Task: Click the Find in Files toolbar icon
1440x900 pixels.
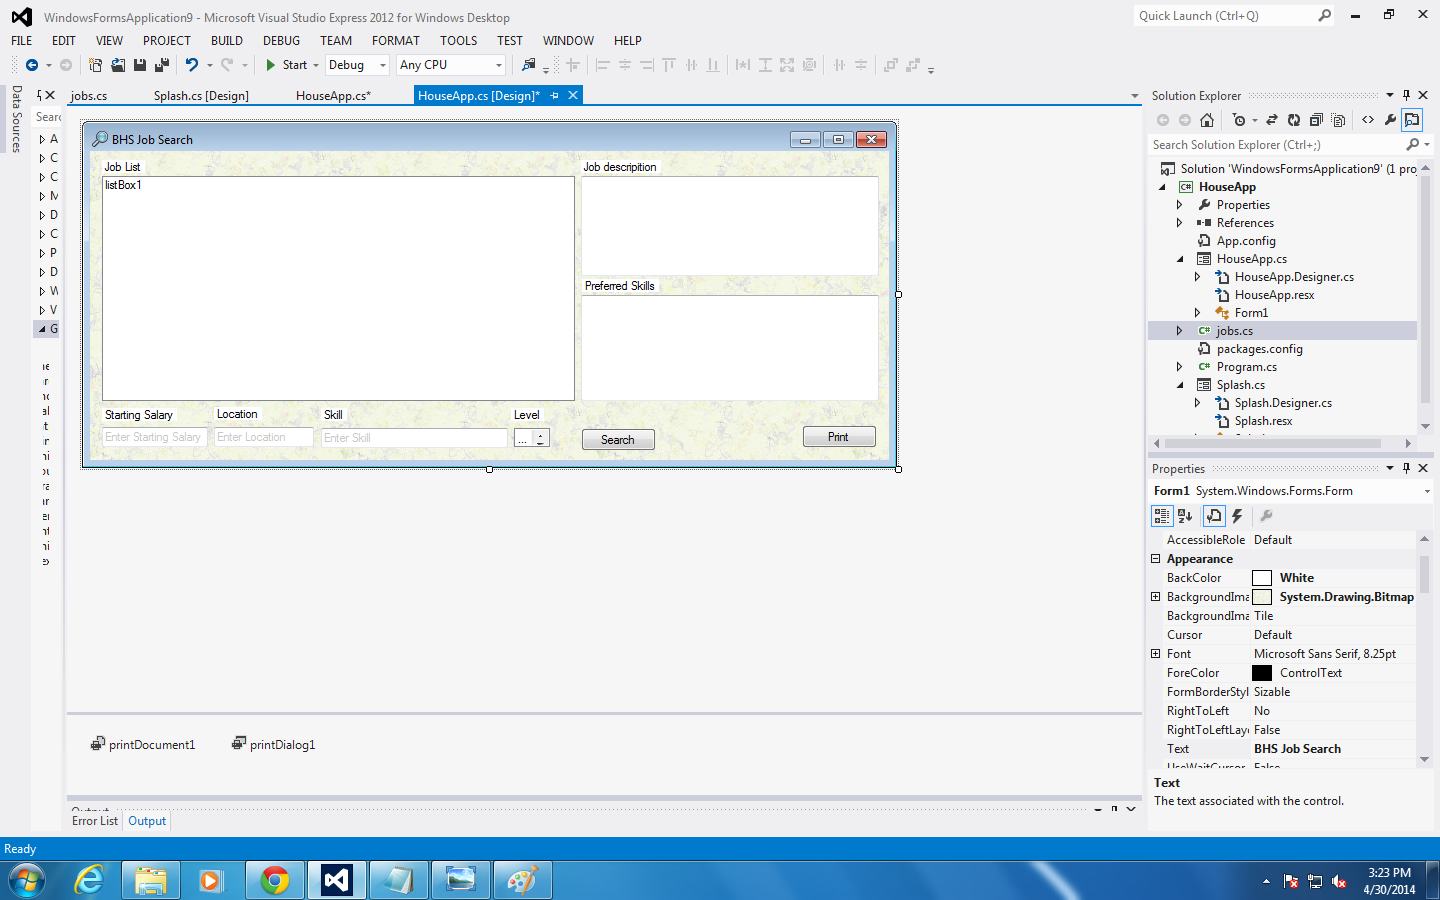Action: coord(529,65)
